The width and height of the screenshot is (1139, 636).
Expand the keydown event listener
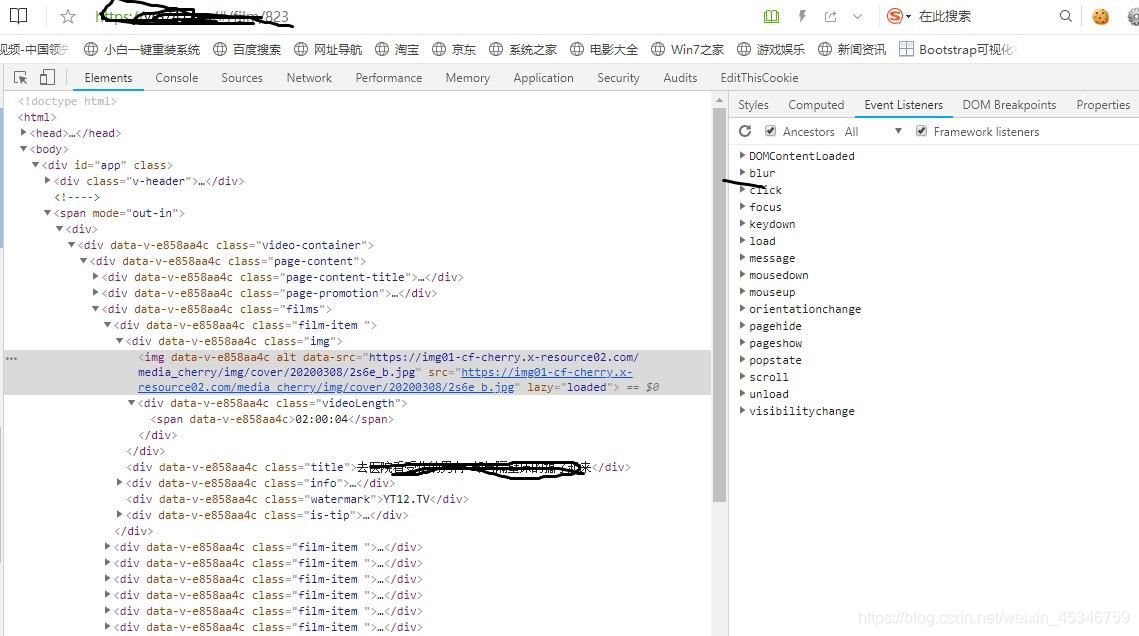point(743,224)
